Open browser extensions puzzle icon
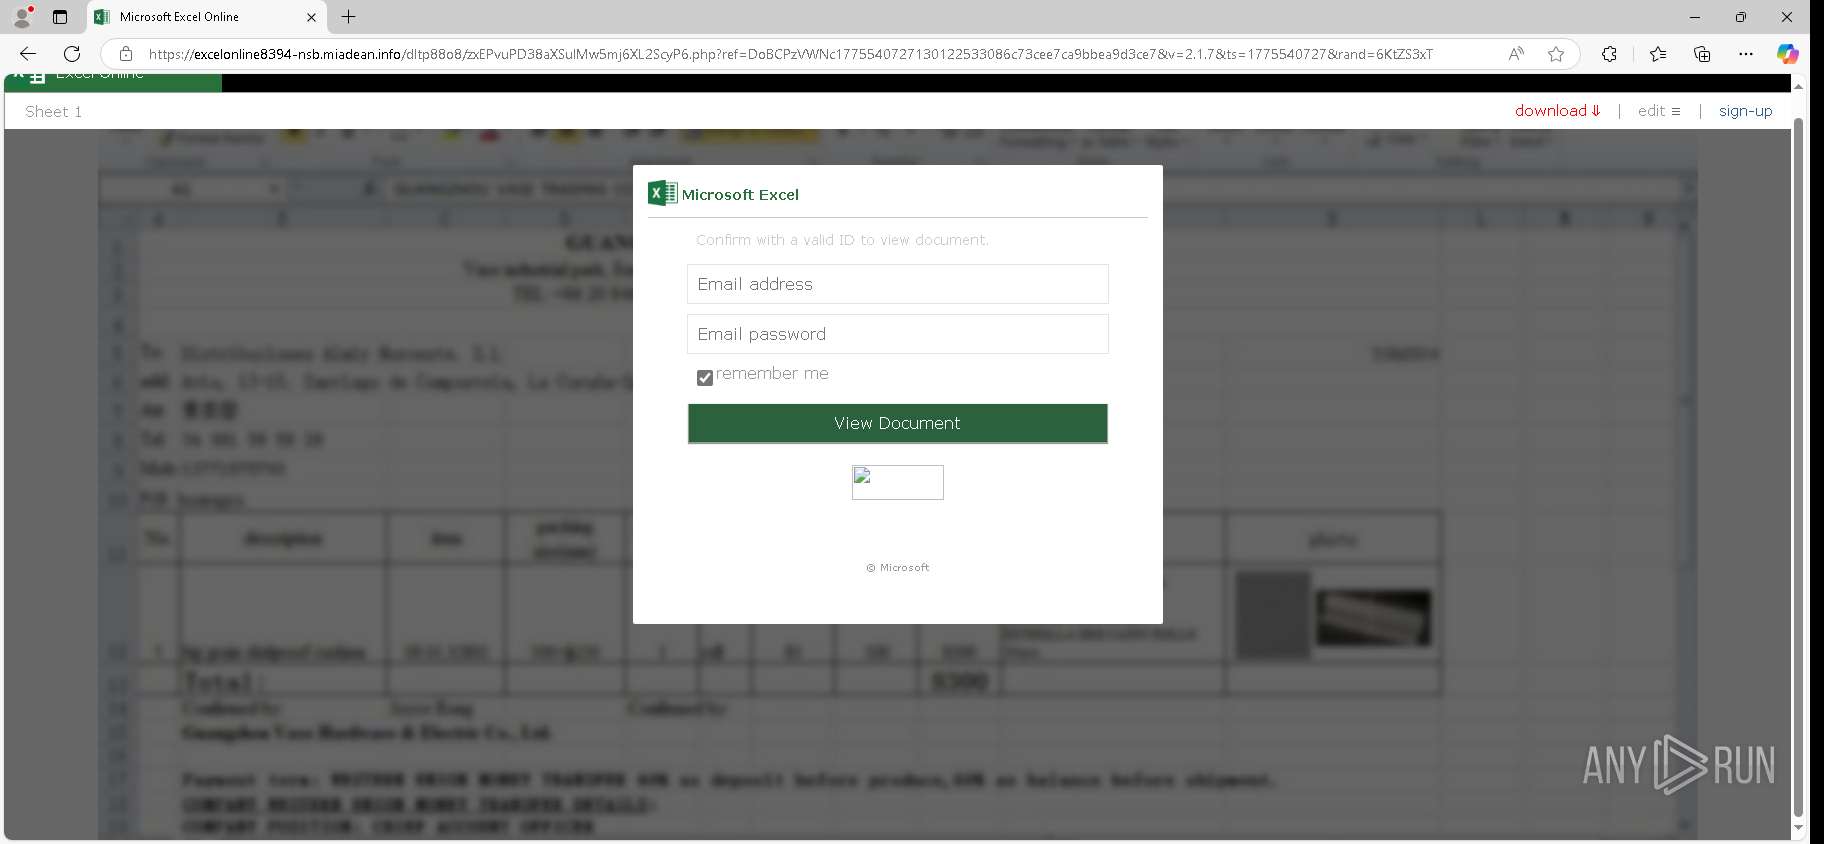1824x844 pixels. click(1609, 54)
